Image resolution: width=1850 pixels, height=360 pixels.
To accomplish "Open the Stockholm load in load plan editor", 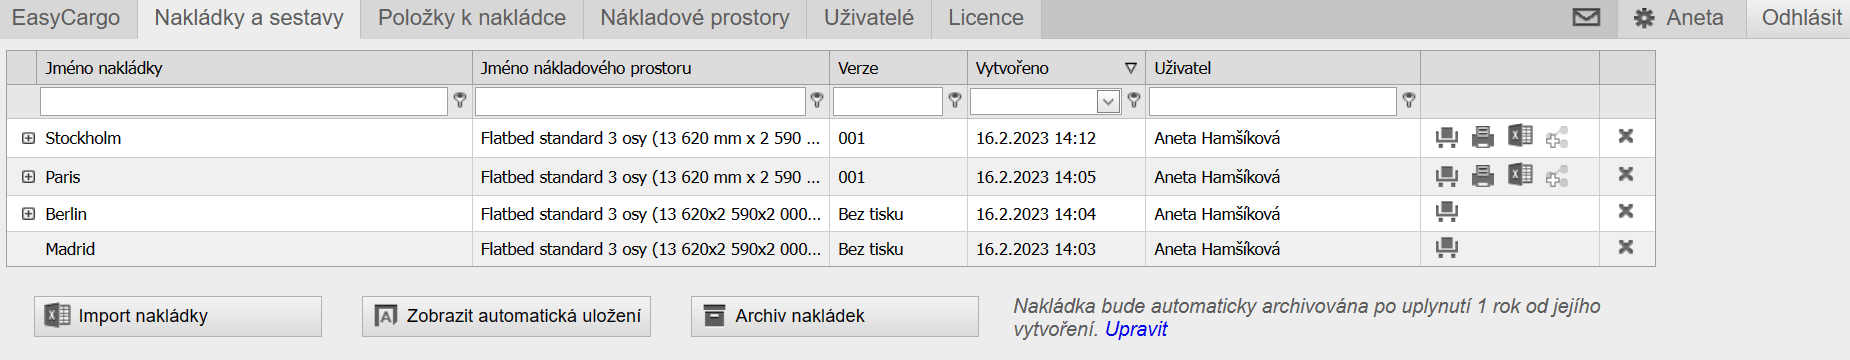I will [1446, 137].
